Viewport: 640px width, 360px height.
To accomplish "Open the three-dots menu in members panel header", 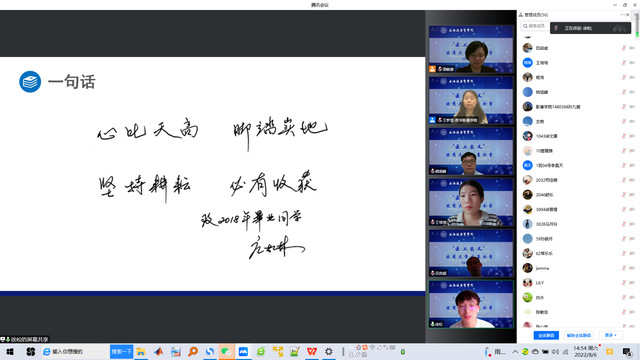I will coord(622,15).
